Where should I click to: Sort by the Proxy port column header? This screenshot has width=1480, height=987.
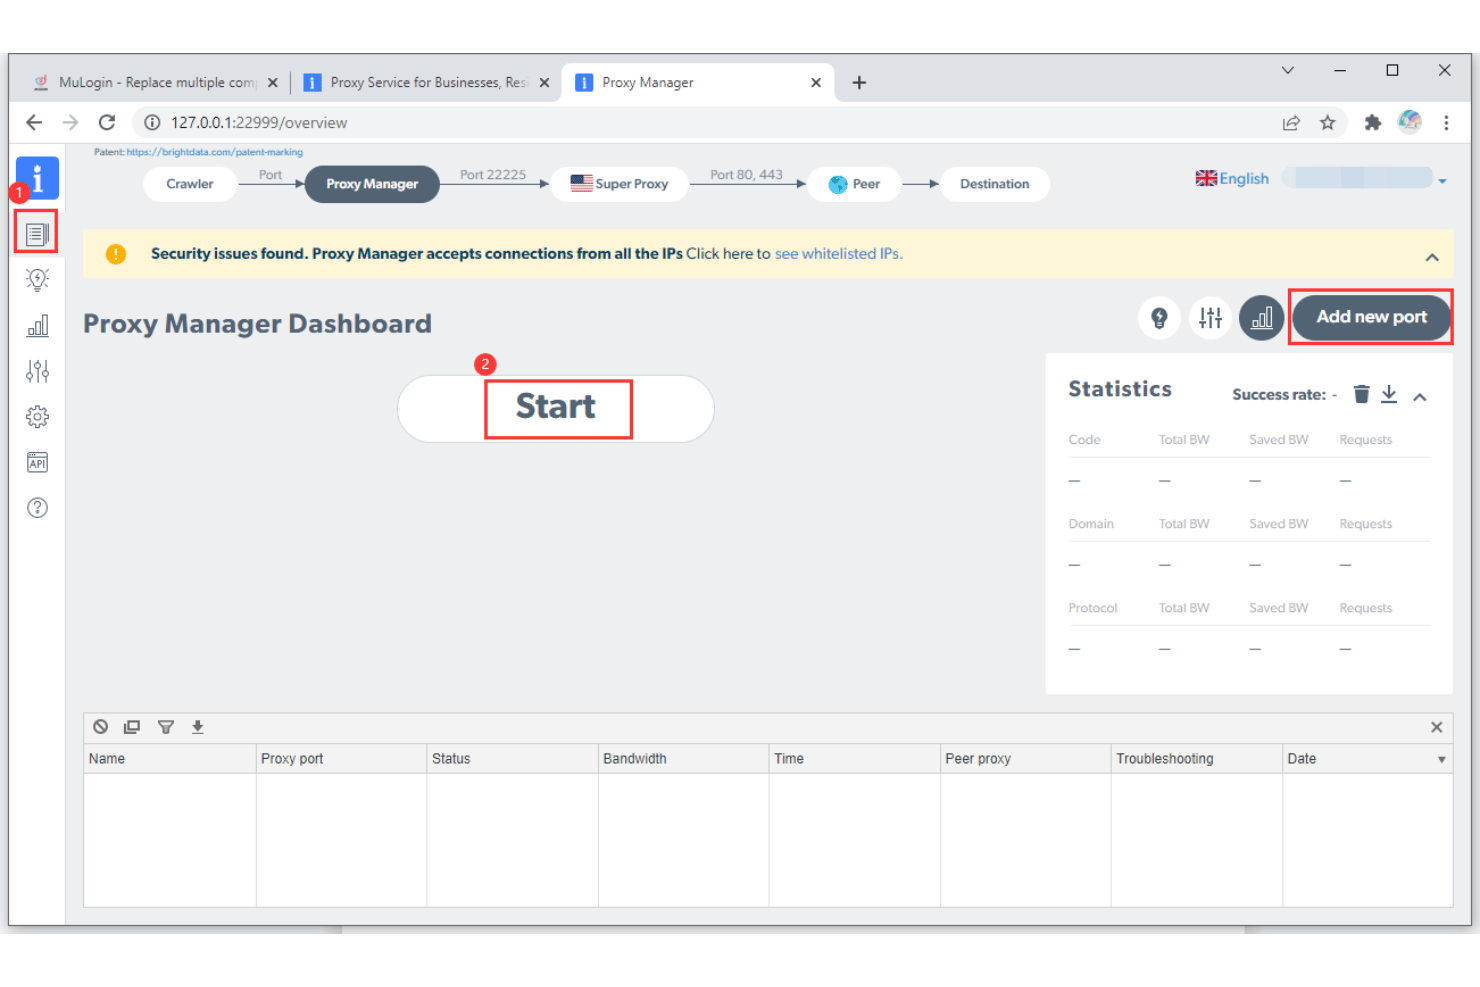(341, 759)
